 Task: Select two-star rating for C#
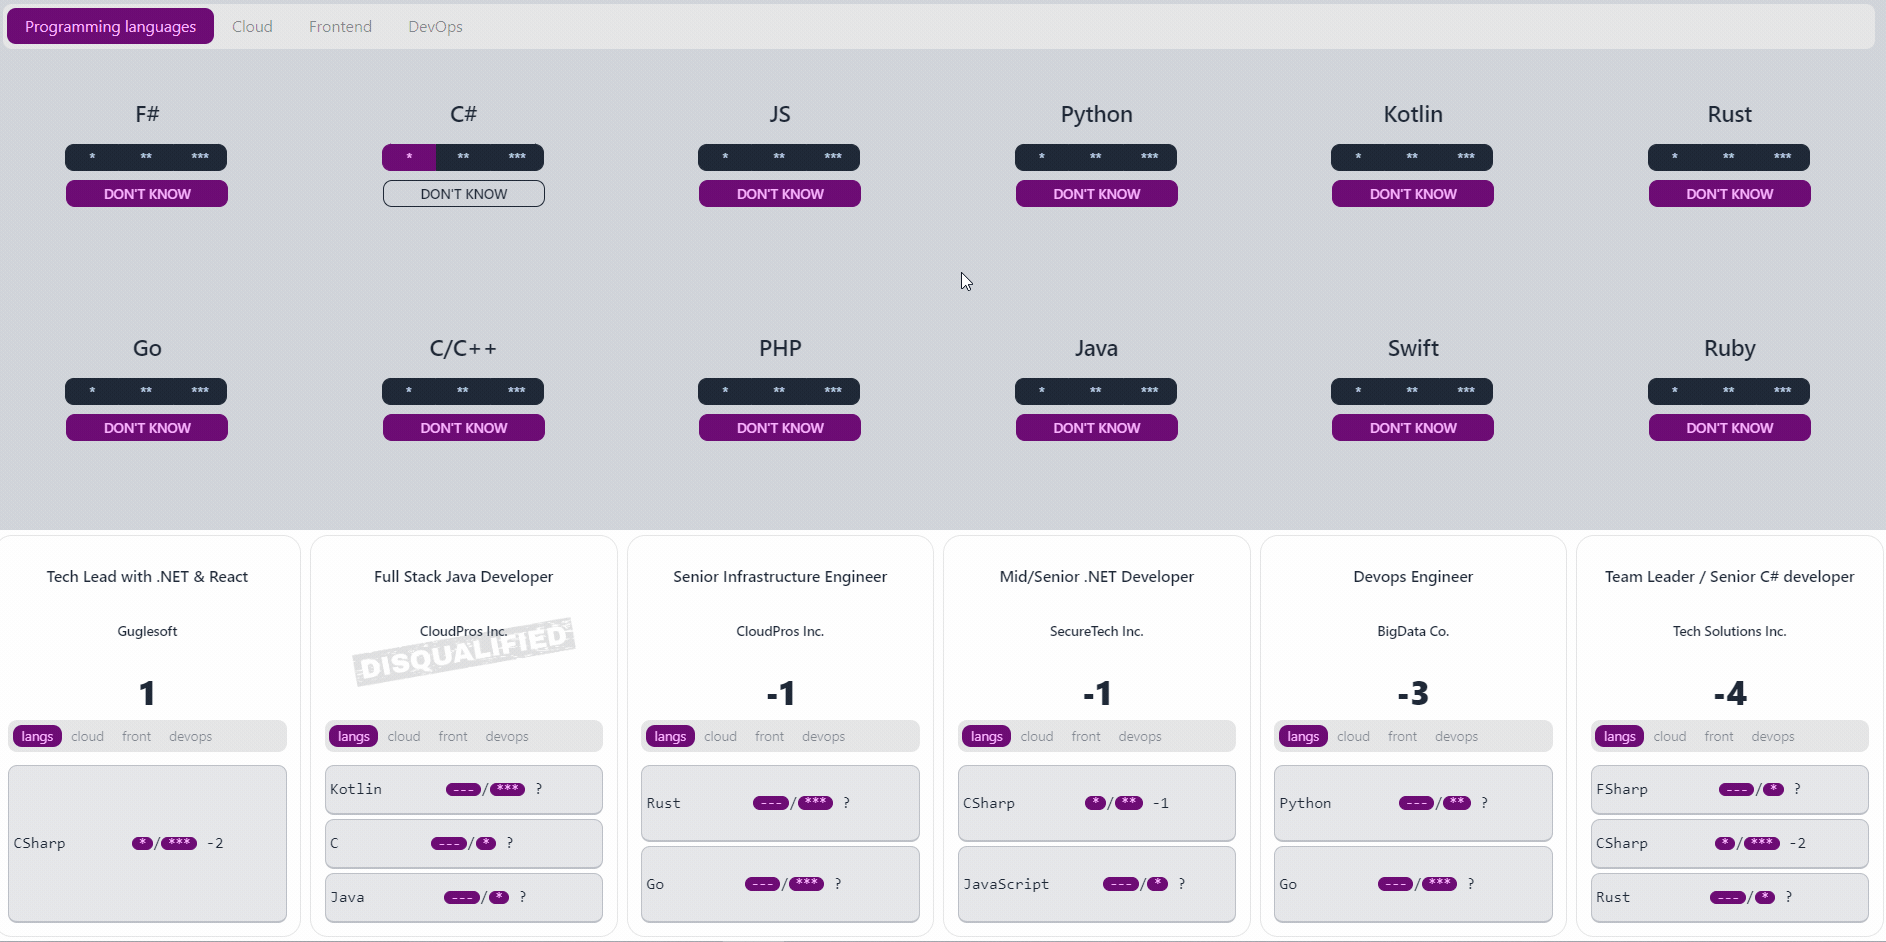tap(463, 157)
